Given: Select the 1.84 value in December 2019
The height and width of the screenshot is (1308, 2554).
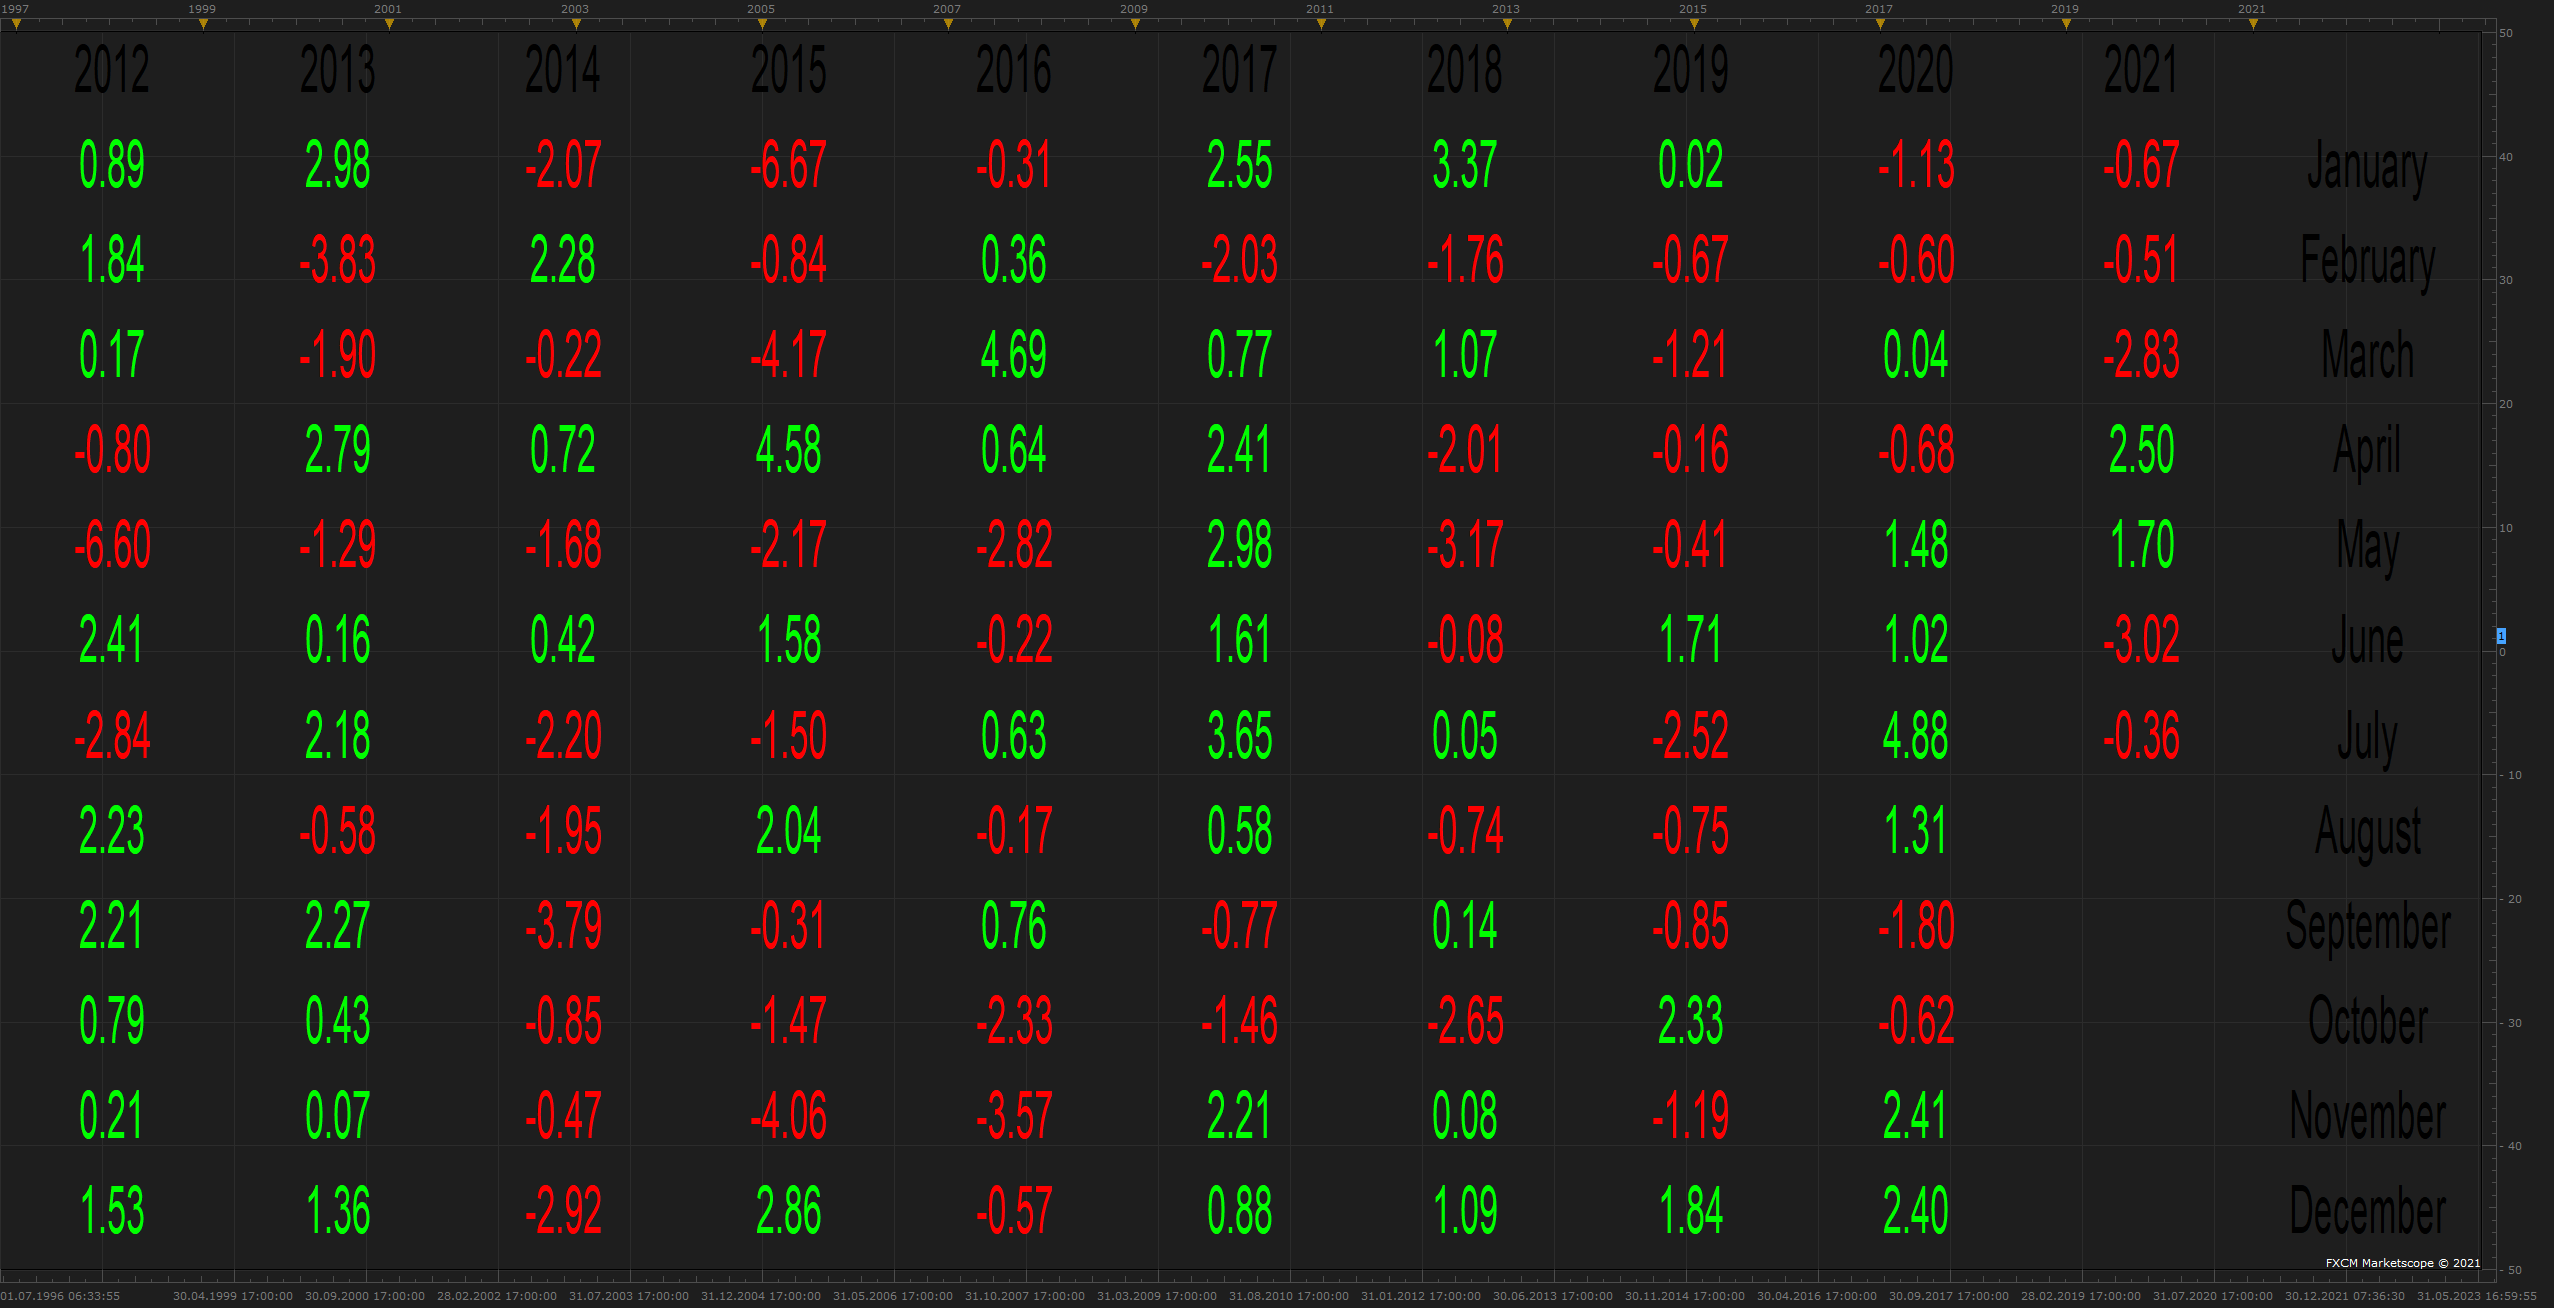Looking at the screenshot, I should (1691, 1211).
